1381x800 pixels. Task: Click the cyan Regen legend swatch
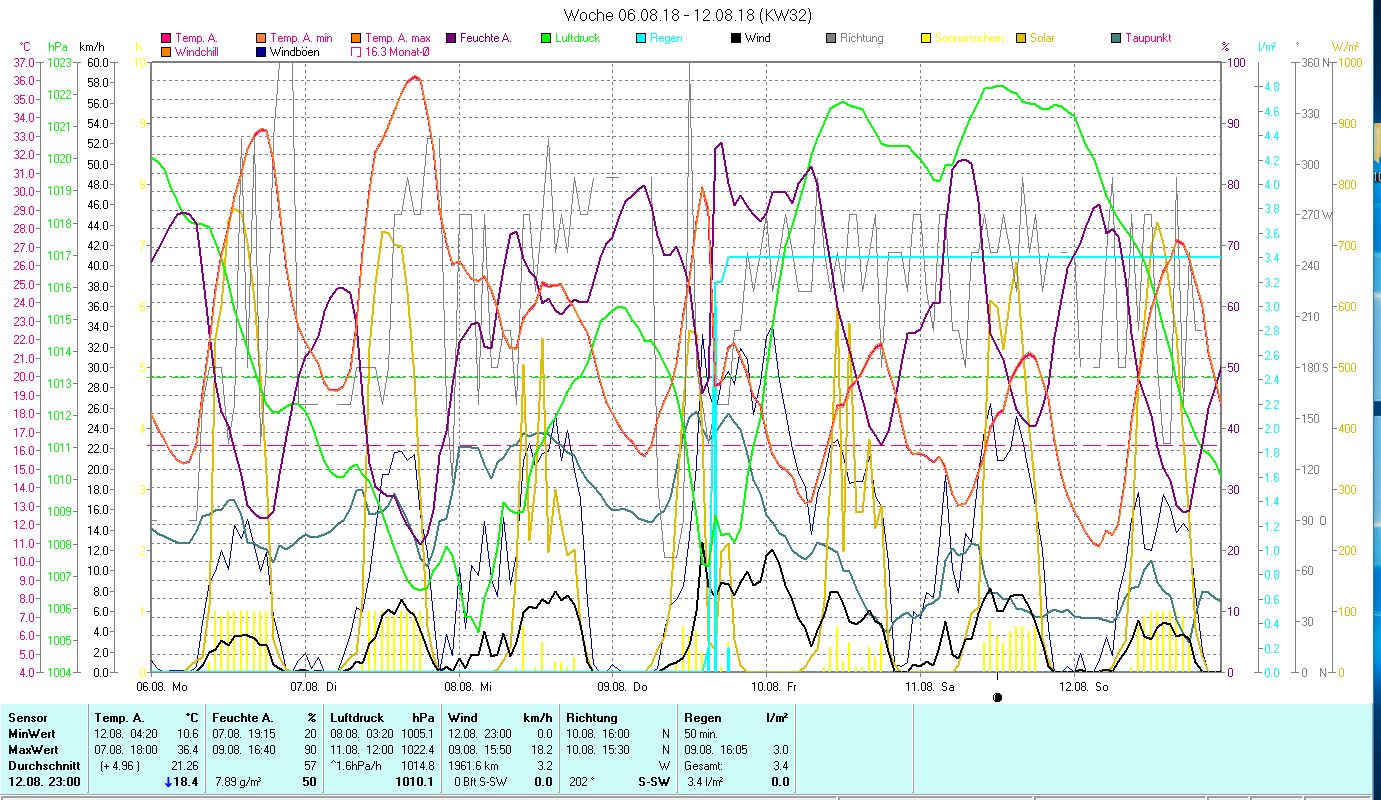point(640,39)
